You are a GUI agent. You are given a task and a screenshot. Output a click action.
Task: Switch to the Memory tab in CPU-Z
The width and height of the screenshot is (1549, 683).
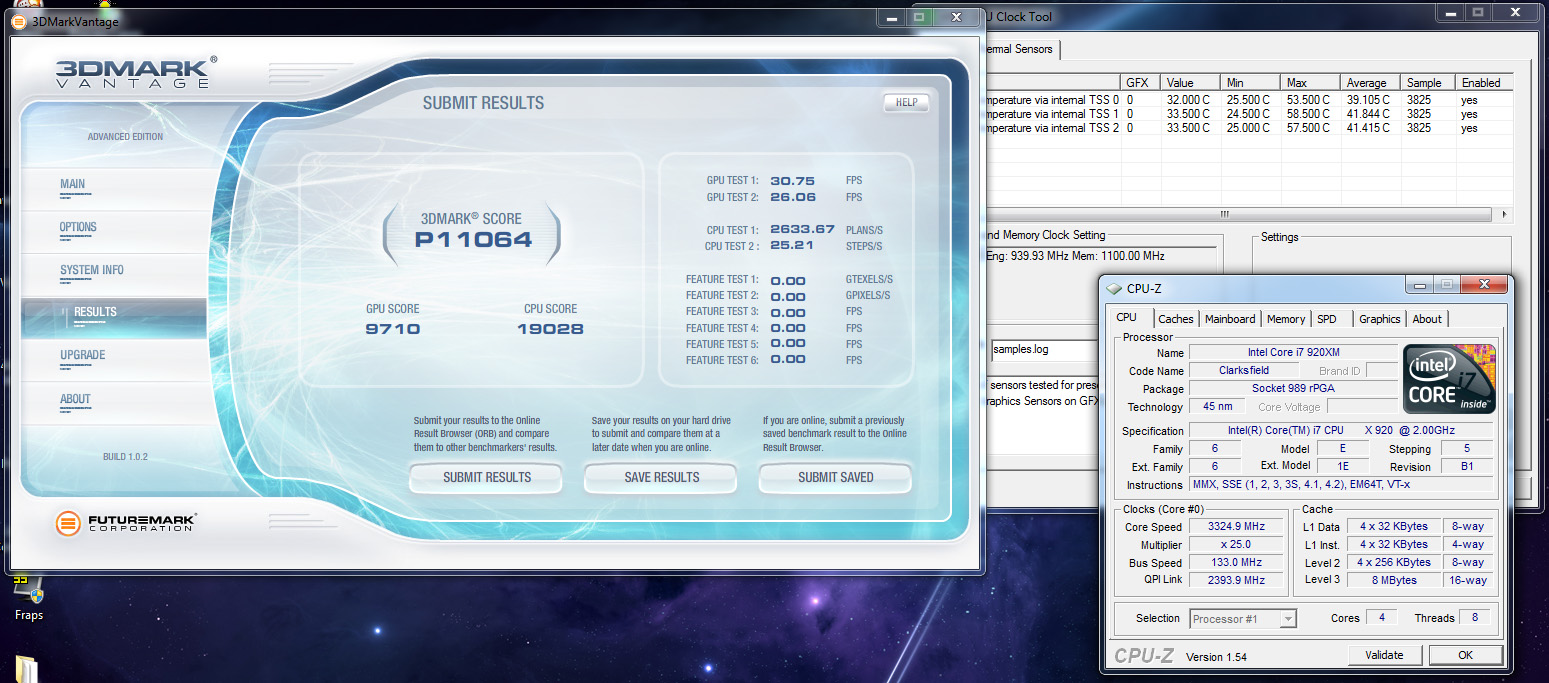[x=1286, y=319]
